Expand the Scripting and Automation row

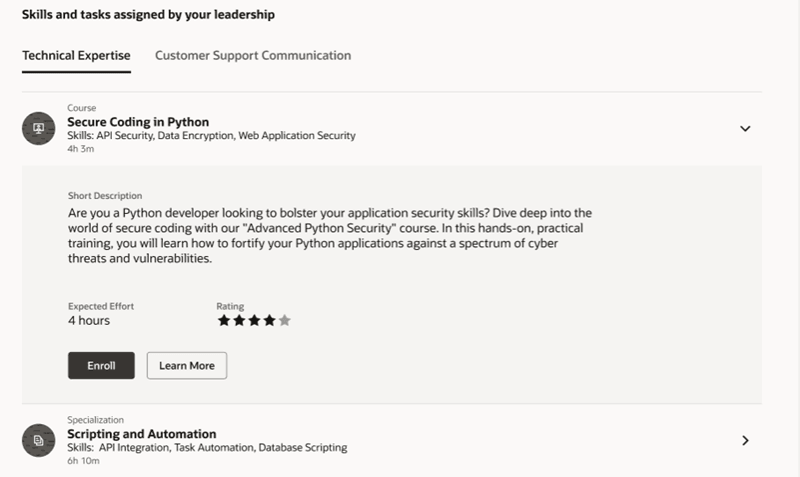point(745,440)
